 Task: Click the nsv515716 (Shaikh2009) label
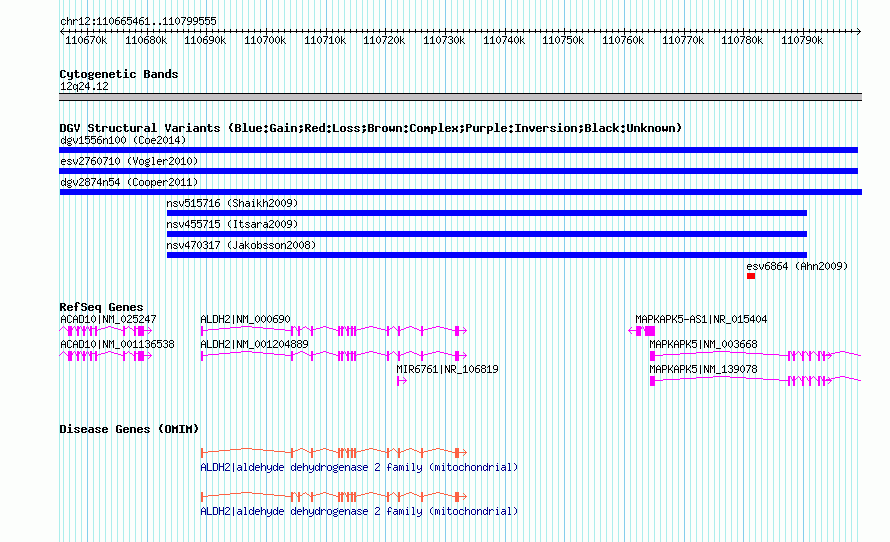point(232,203)
